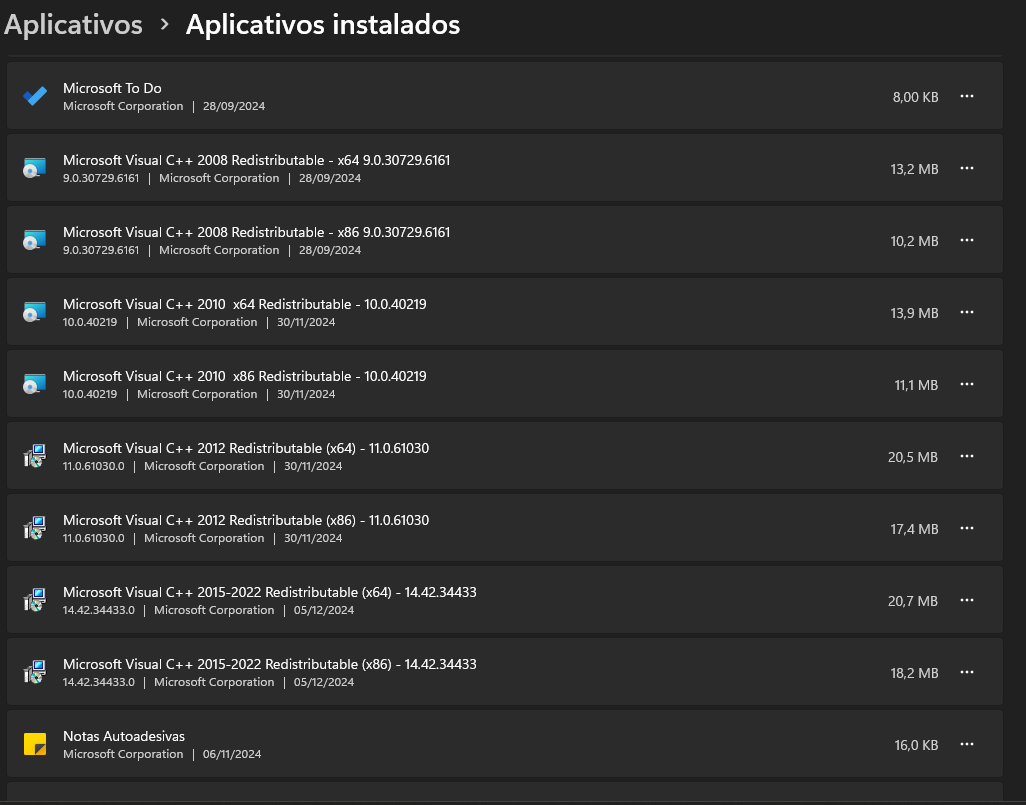The height and width of the screenshot is (805, 1026).
Task: Select Microsoft Visual C++ 2008 Redistributable x64 title
Action: tap(256, 160)
